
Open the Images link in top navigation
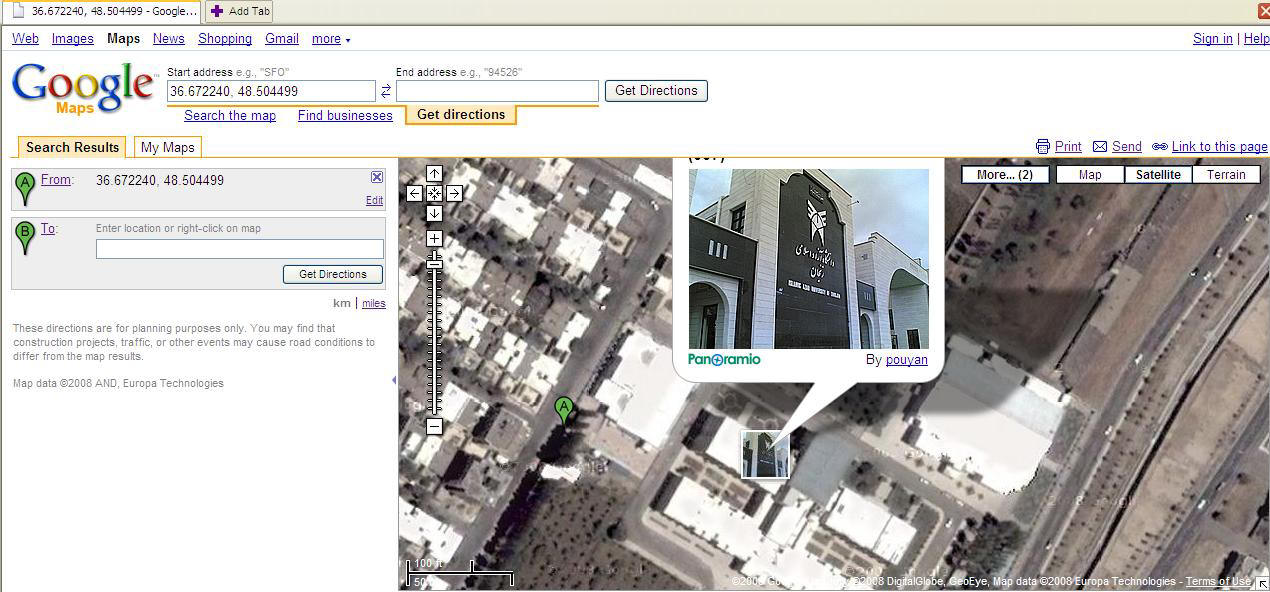pyautogui.click(x=73, y=39)
